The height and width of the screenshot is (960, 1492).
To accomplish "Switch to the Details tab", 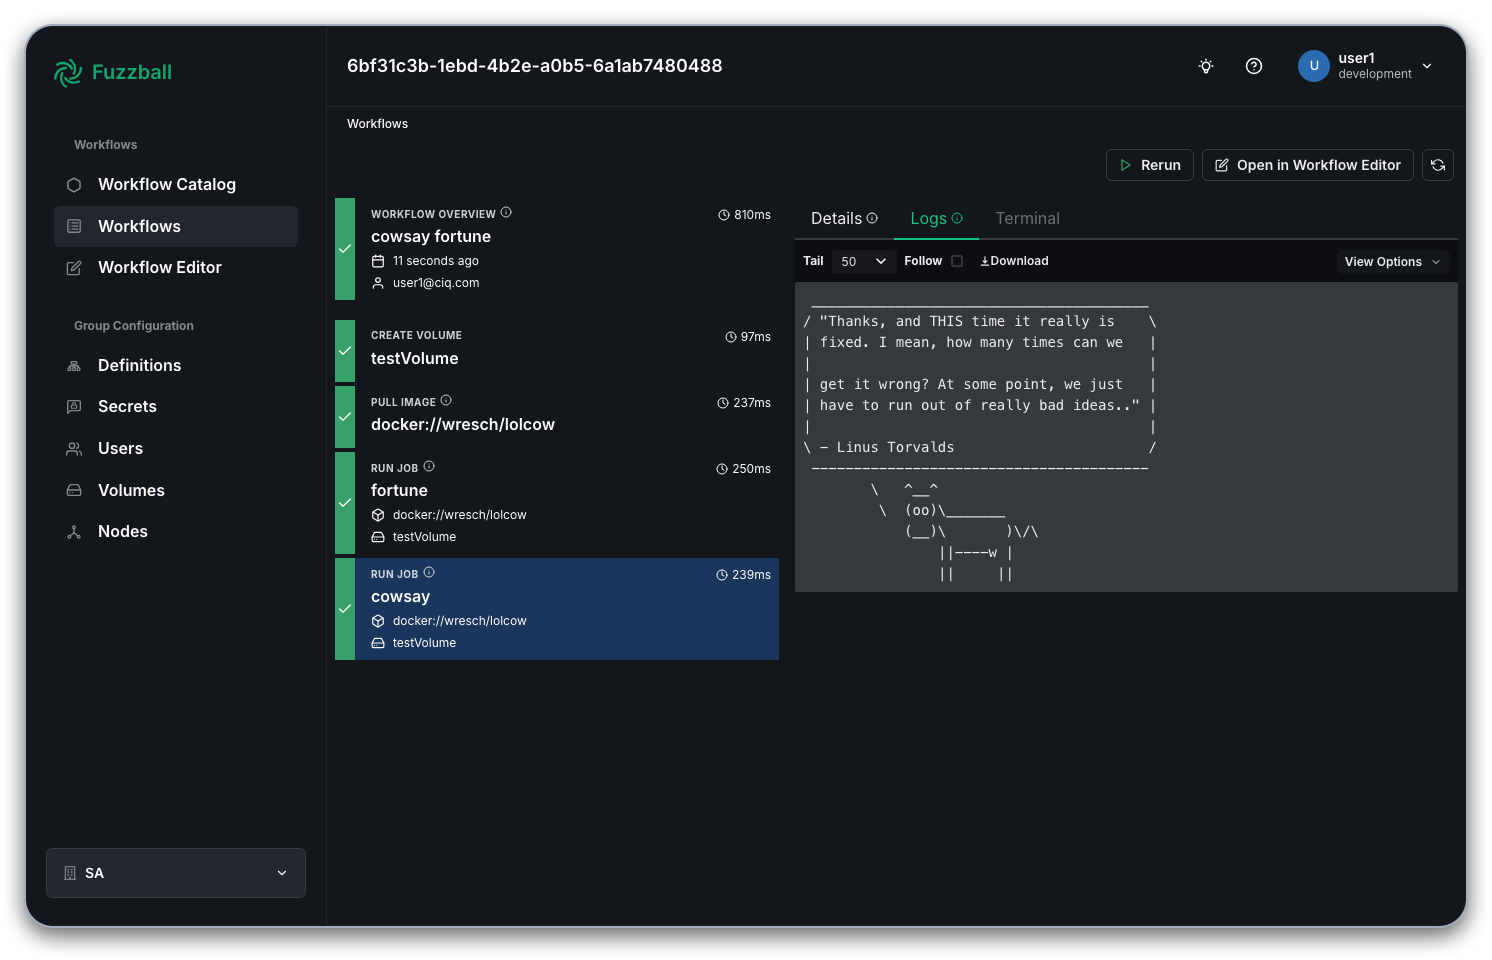I will [844, 218].
